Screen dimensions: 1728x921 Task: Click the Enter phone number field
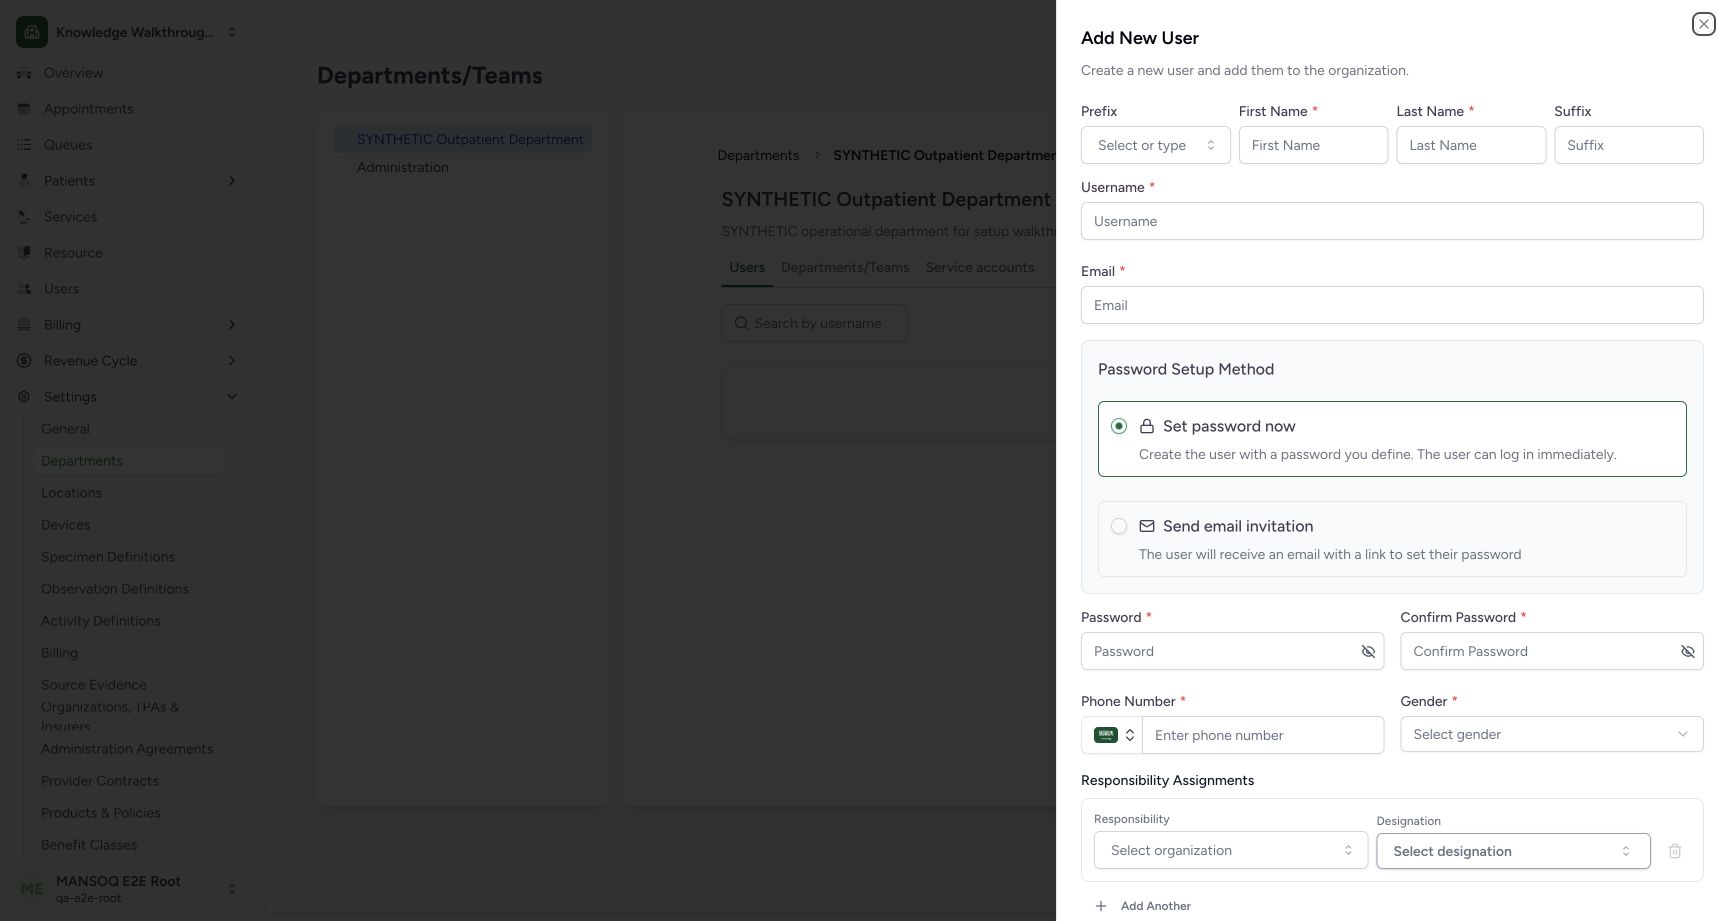pyautogui.click(x=1263, y=735)
